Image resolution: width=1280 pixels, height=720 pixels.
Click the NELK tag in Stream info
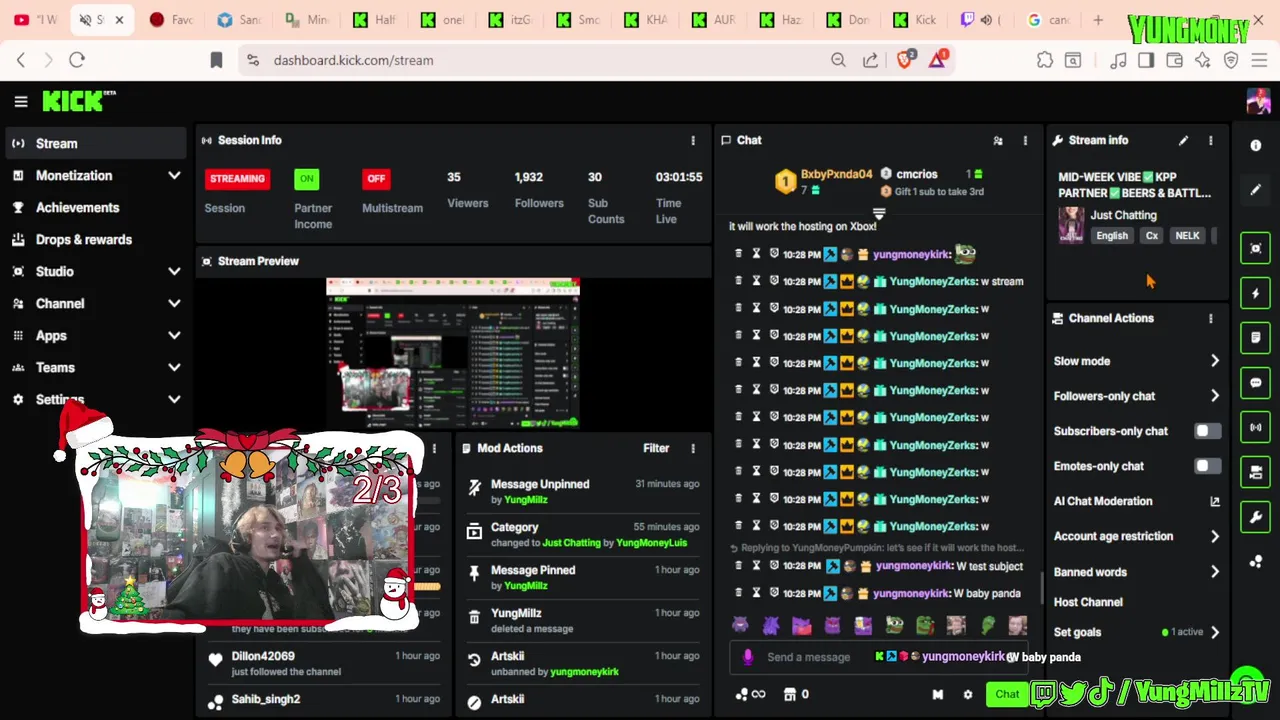1187,236
